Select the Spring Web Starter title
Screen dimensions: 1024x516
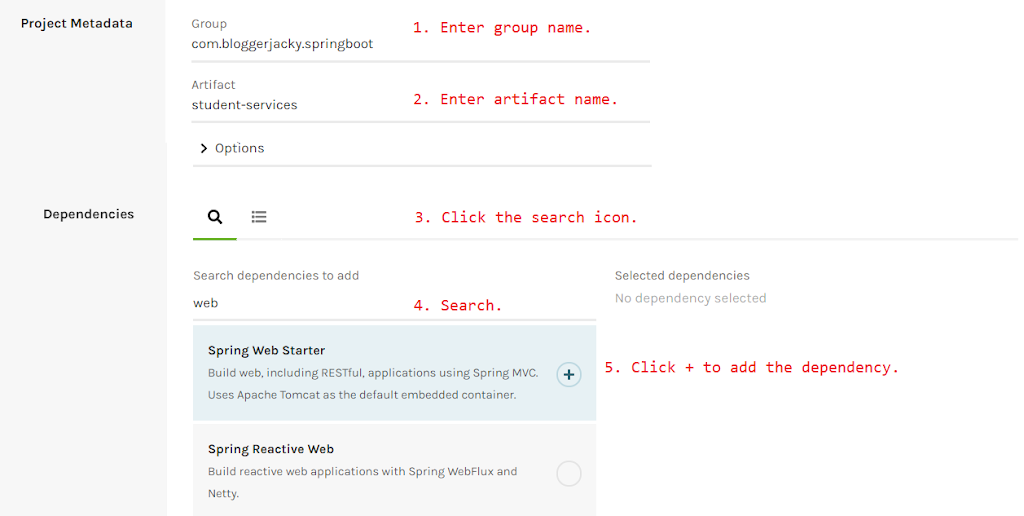[266, 351]
